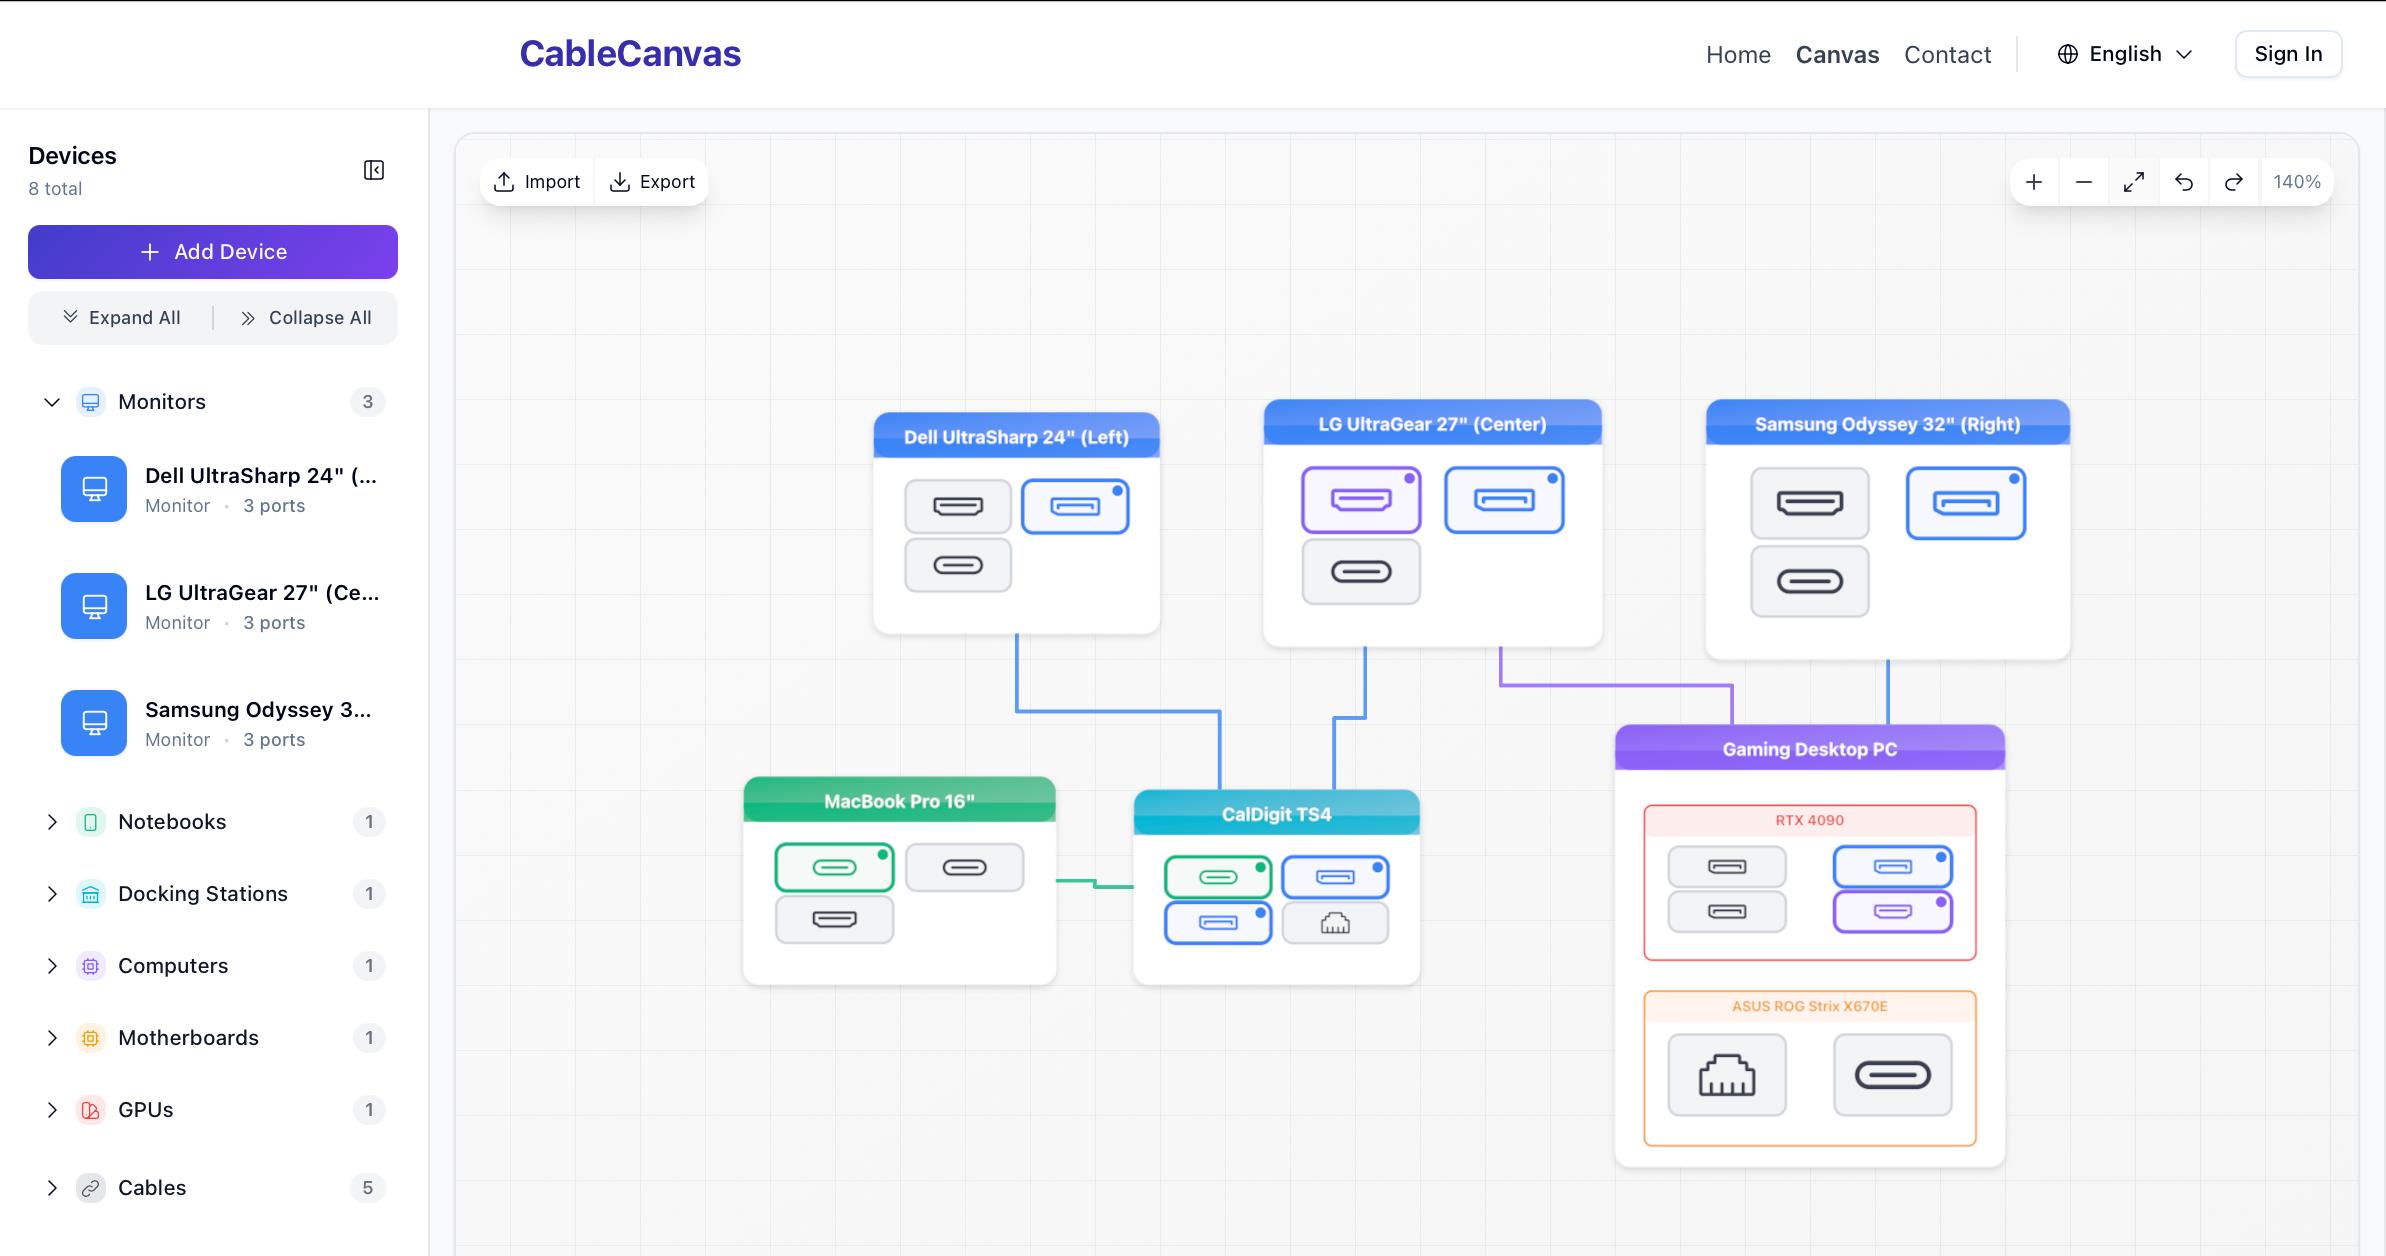Viewport: 2386px width, 1256px height.
Task: Click the fit-to-screen expand icon
Action: coord(2134,182)
